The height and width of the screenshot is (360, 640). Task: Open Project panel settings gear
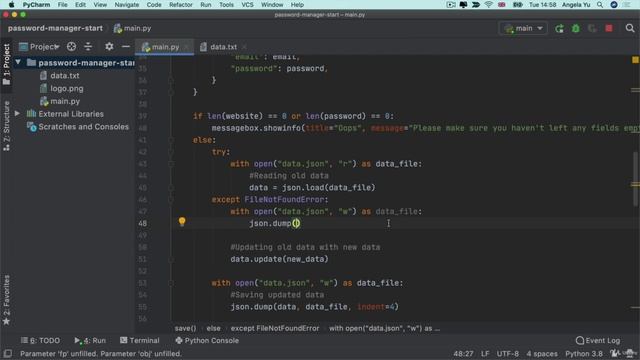point(109,47)
